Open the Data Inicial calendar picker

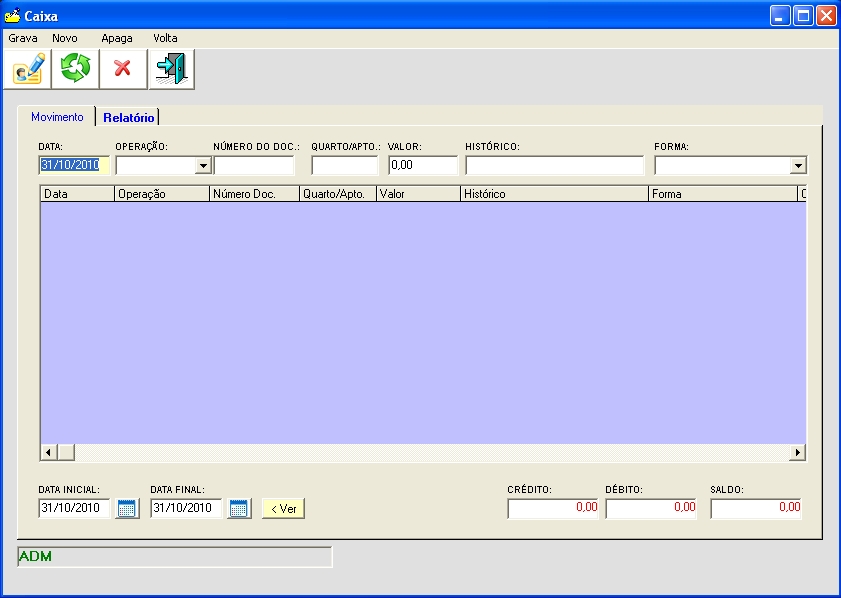[127, 508]
